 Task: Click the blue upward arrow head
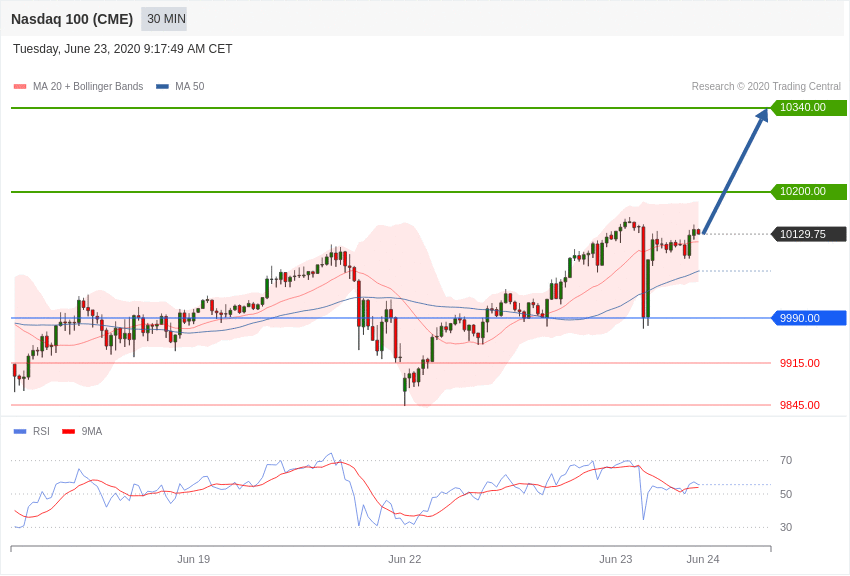pos(762,115)
